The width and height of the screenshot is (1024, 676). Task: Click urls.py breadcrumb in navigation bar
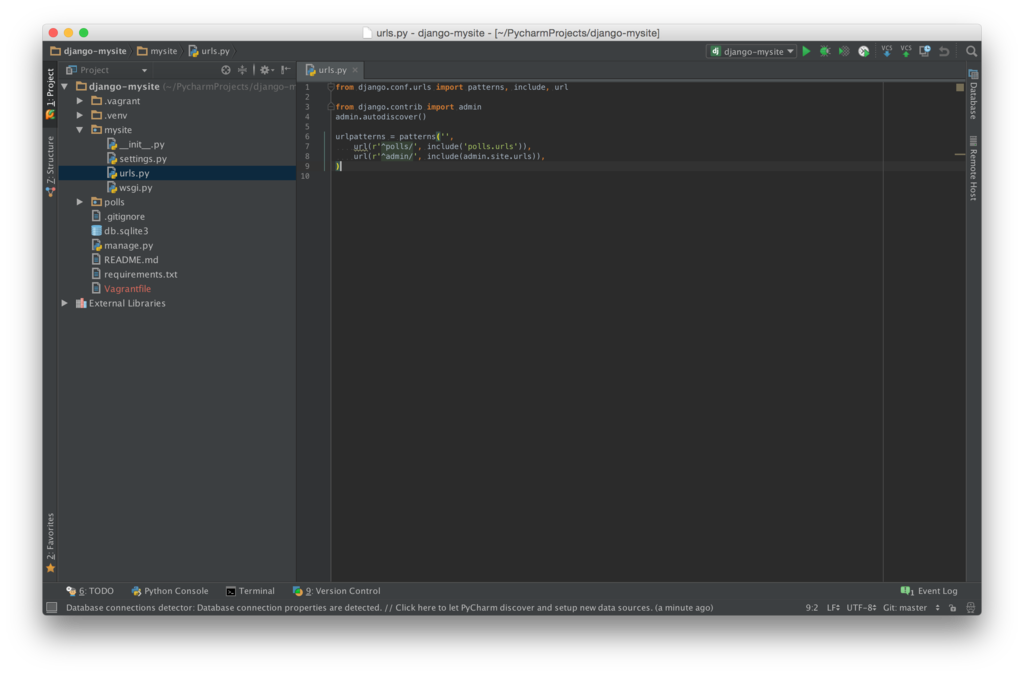(209, 51)
